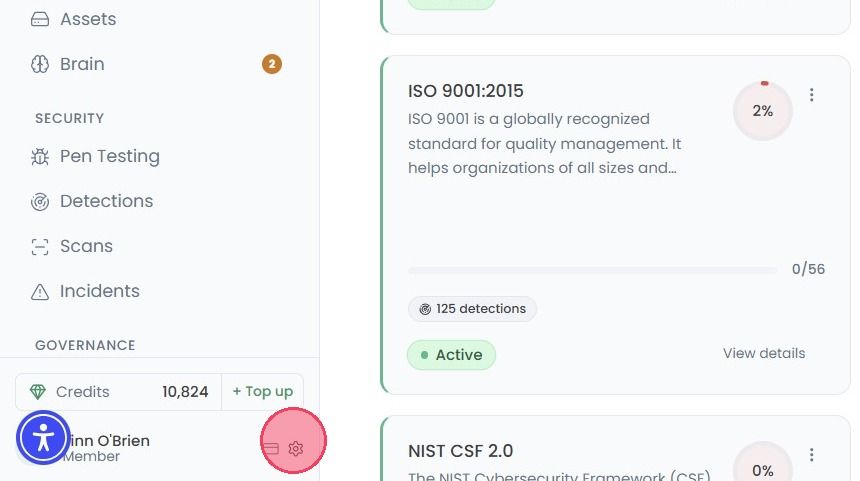860x481 pixels.
Task: Open the NIST CSF 2.0 card title
Action: (461, 451)
